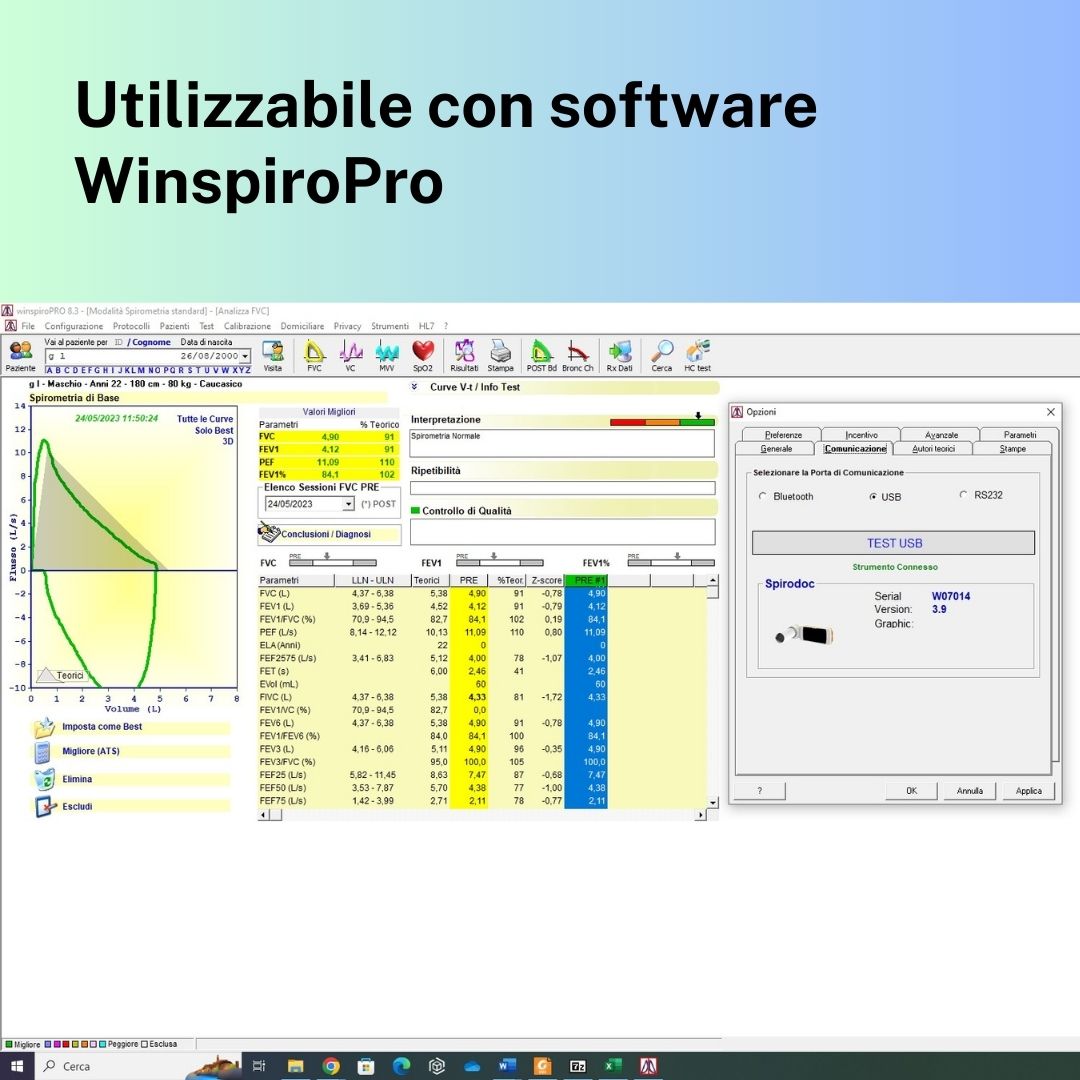Image resolution: width=1080 pixels, height=1080 pixels.
Task: Open the FVC PRE session date dropdown
Action: 349,504
